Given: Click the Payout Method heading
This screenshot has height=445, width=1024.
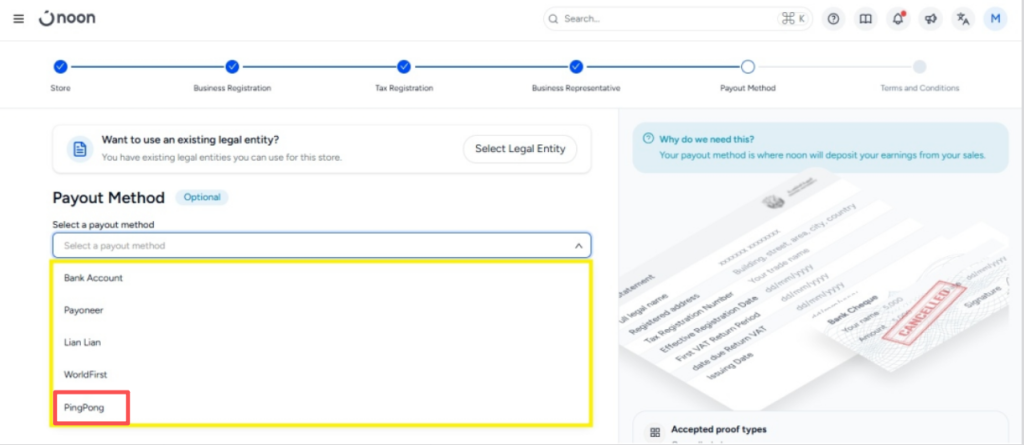Looking at the screenshot, I should 108,197.
